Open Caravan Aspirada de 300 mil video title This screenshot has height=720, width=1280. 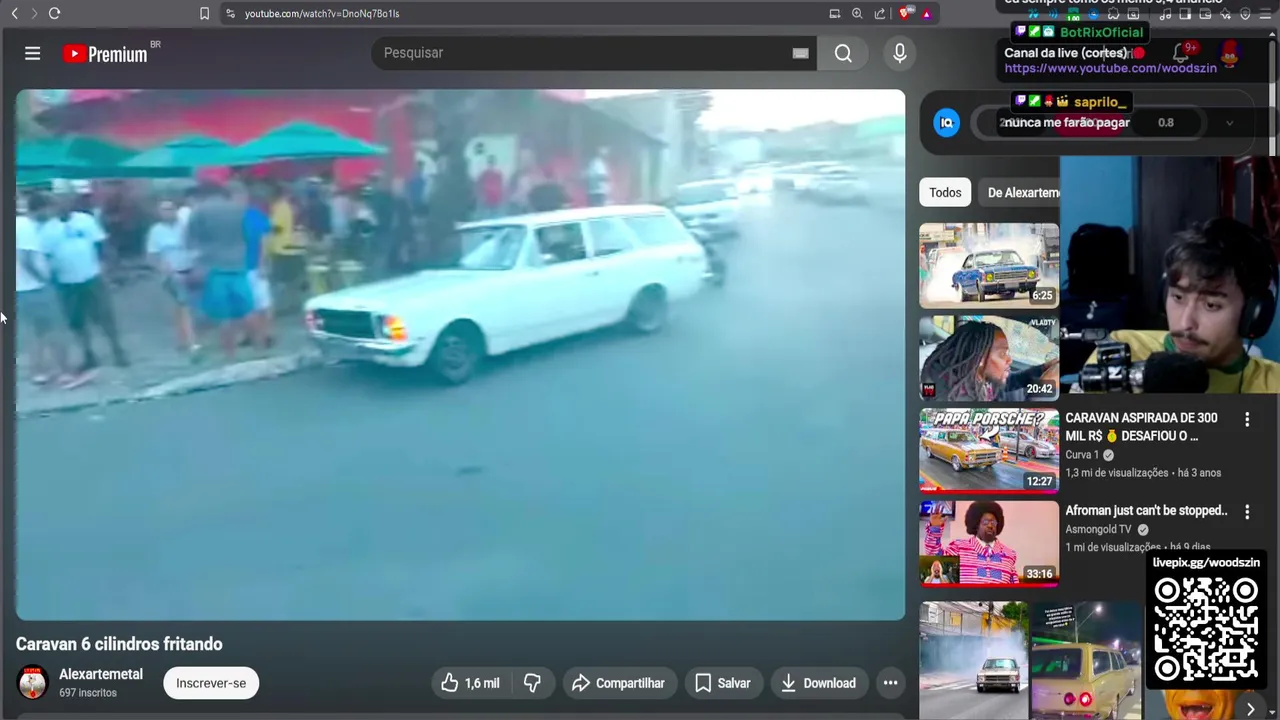(1142, 427)
